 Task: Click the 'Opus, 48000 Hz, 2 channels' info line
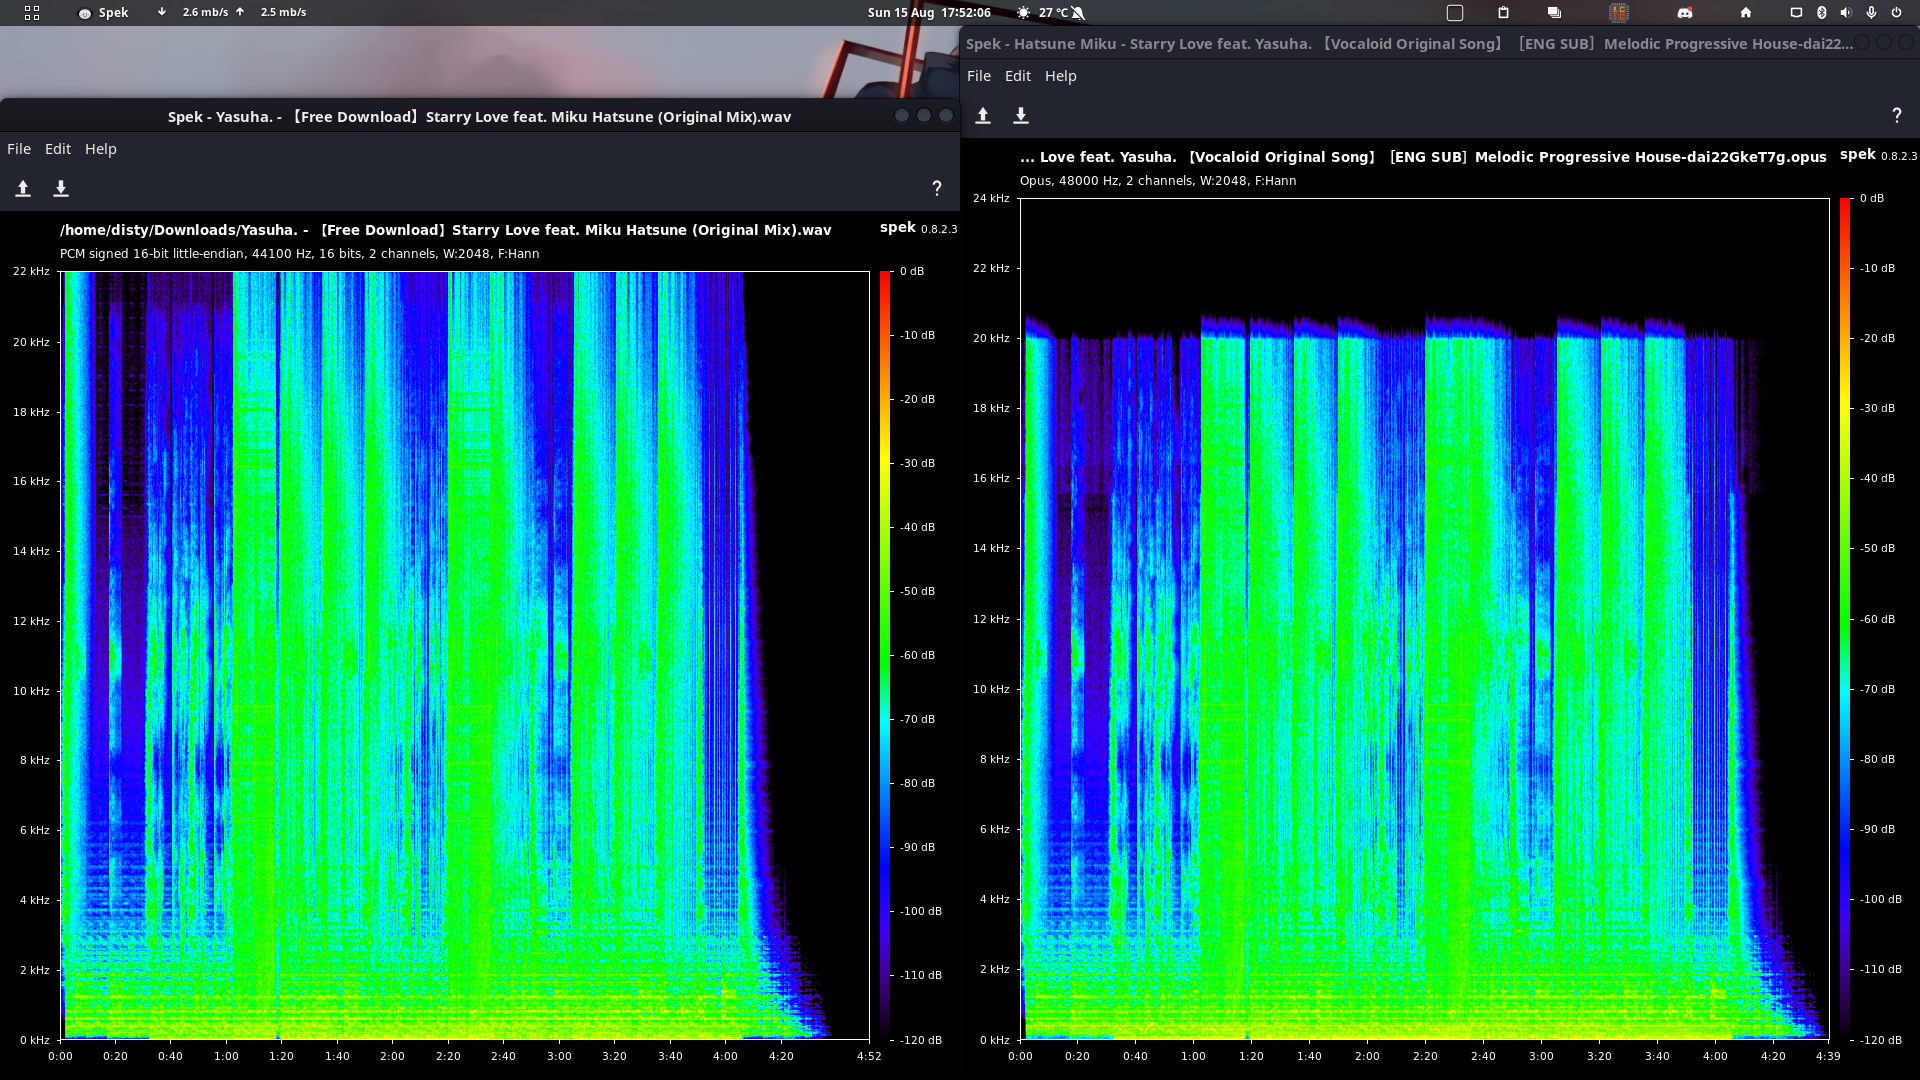(x=1158, y=181)
